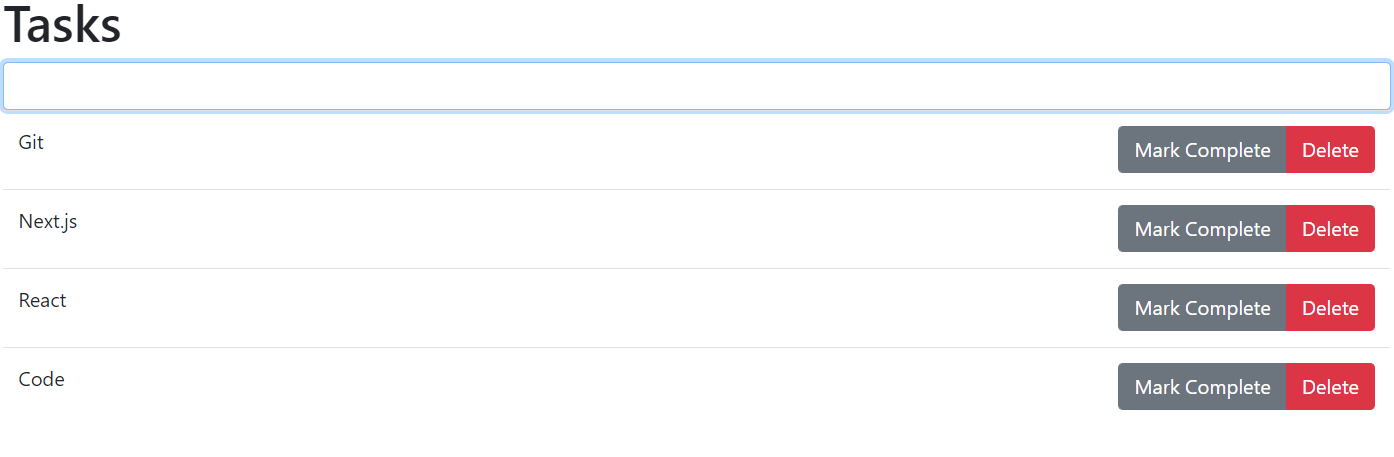Select the Next.js list row's empty middle area
Image resolution: width=1394 pixels, height=457 pixels.
[x=580, y=229]
